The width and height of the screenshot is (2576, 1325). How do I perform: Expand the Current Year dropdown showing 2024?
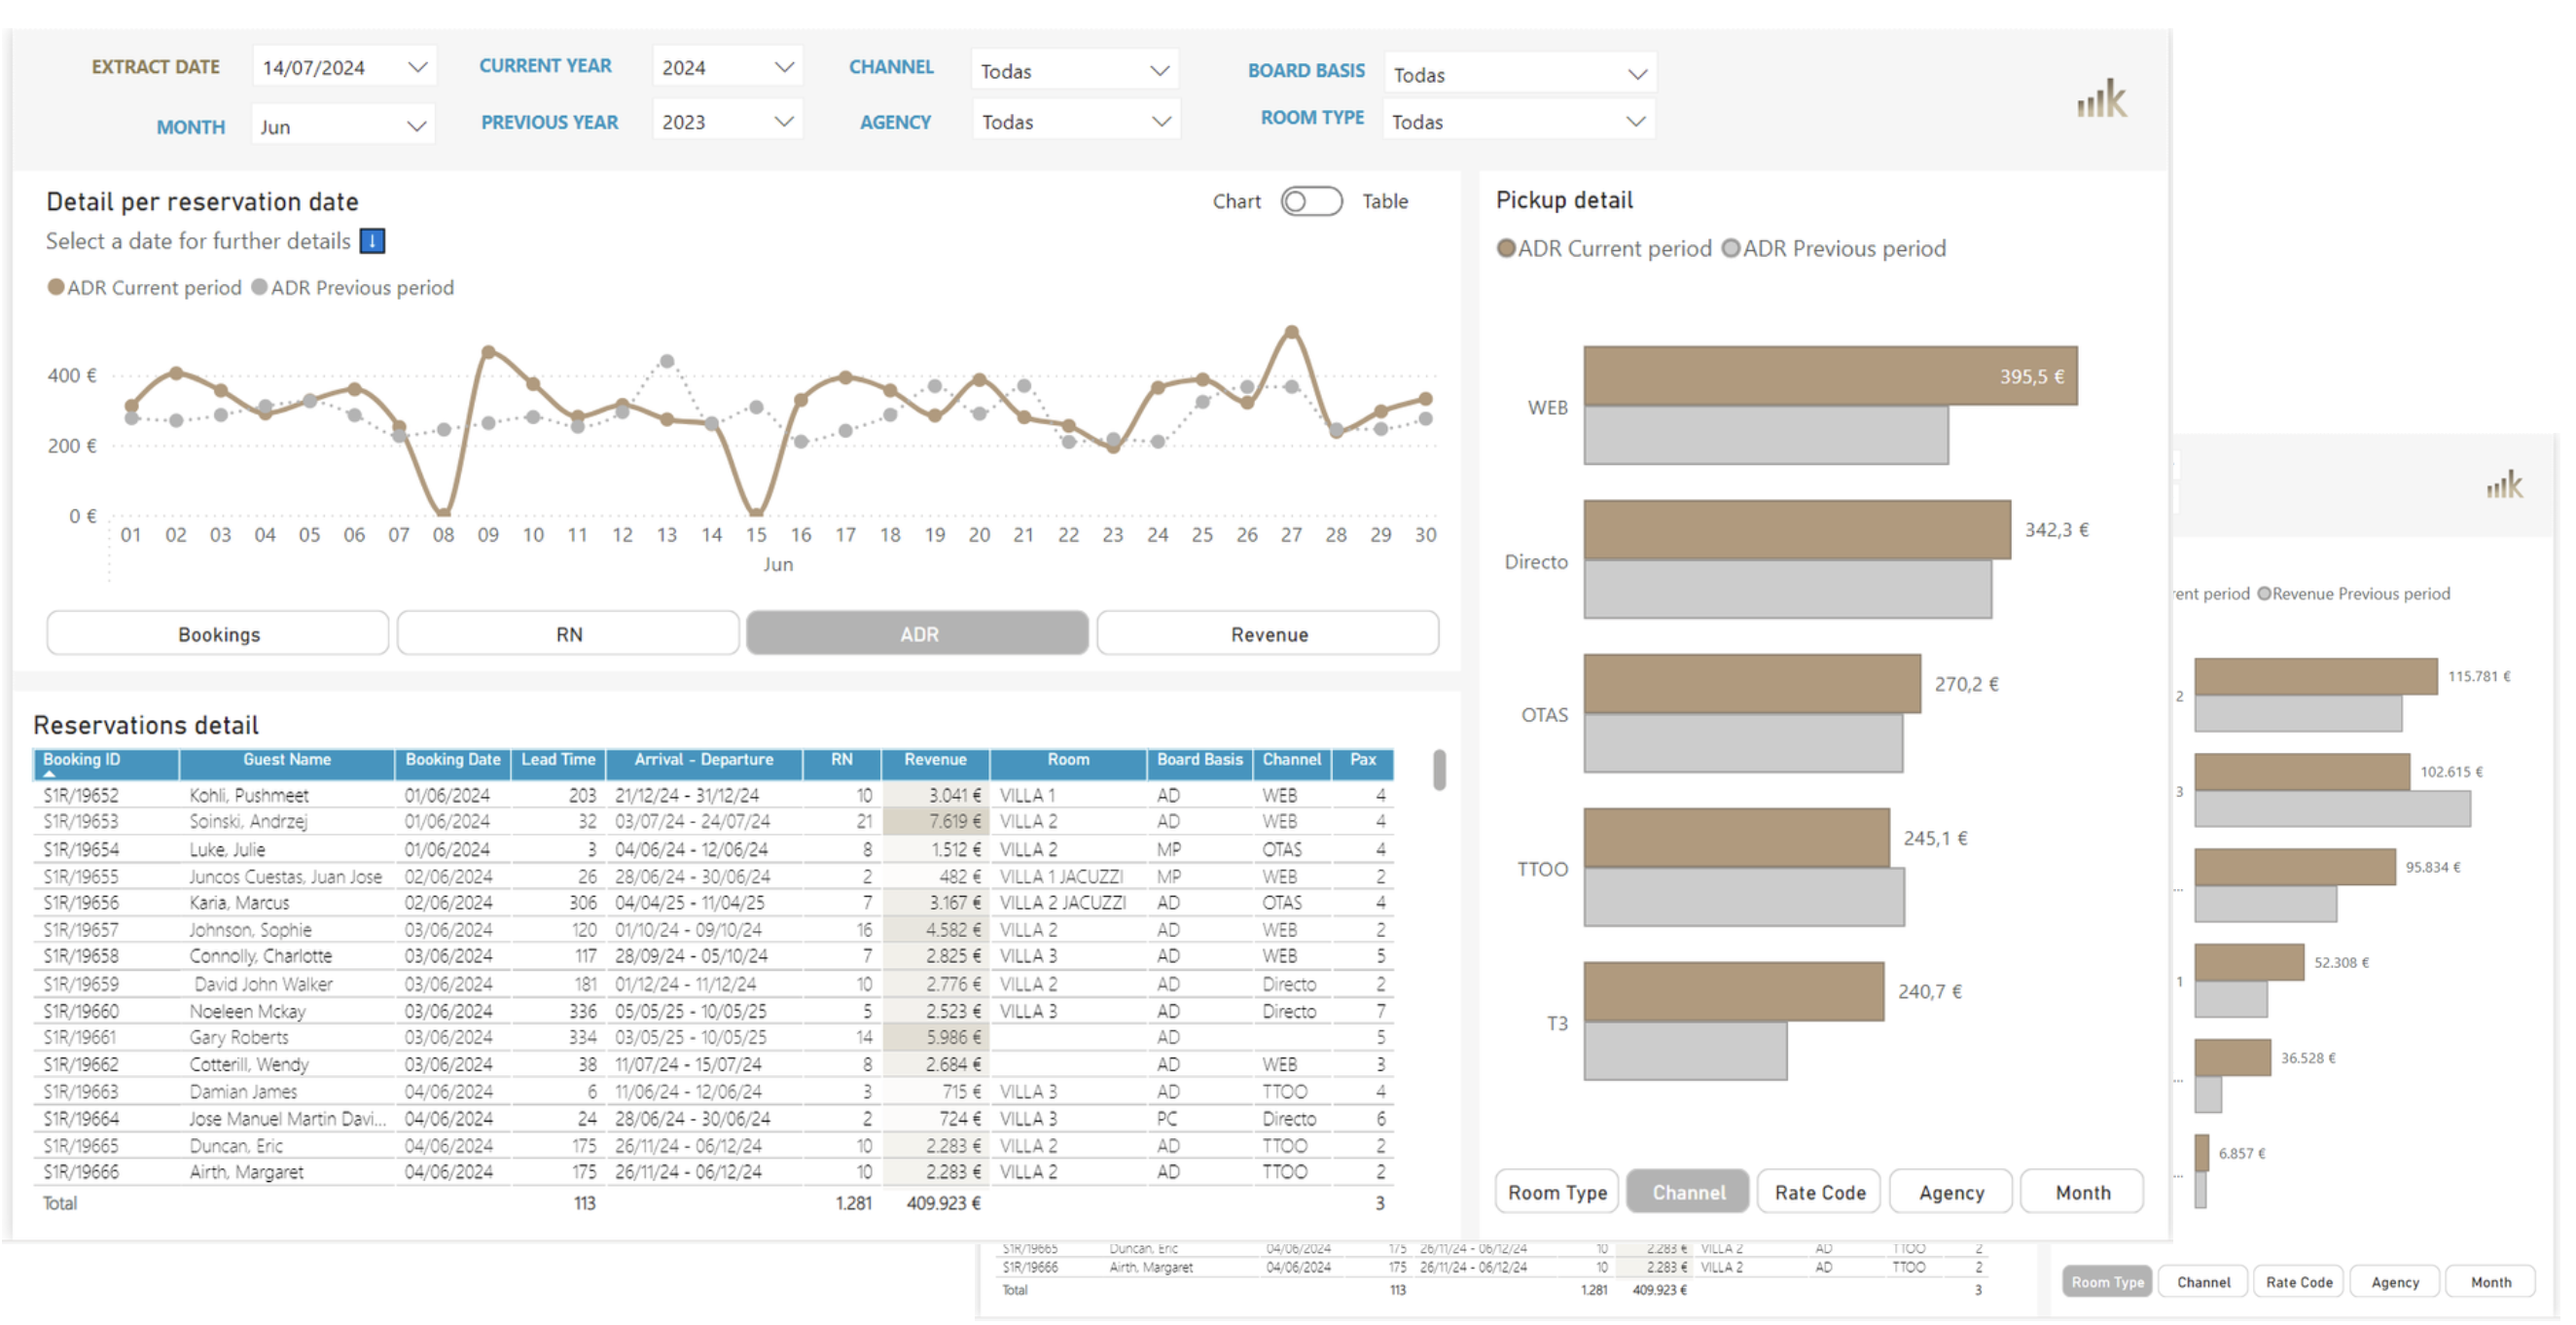[x=727, y=67]
